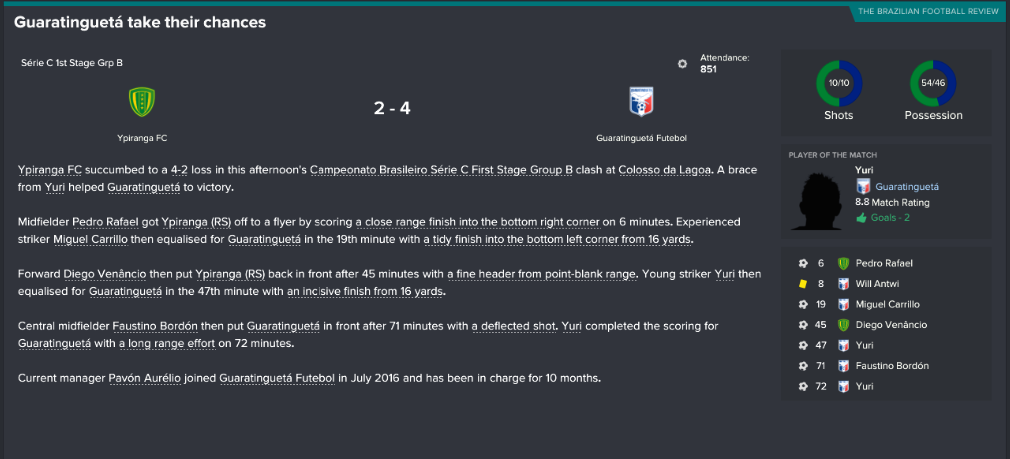Open Pedro Rafael link in article text
This screenshot has width=1010, height=459.
(x=105, y=222)
